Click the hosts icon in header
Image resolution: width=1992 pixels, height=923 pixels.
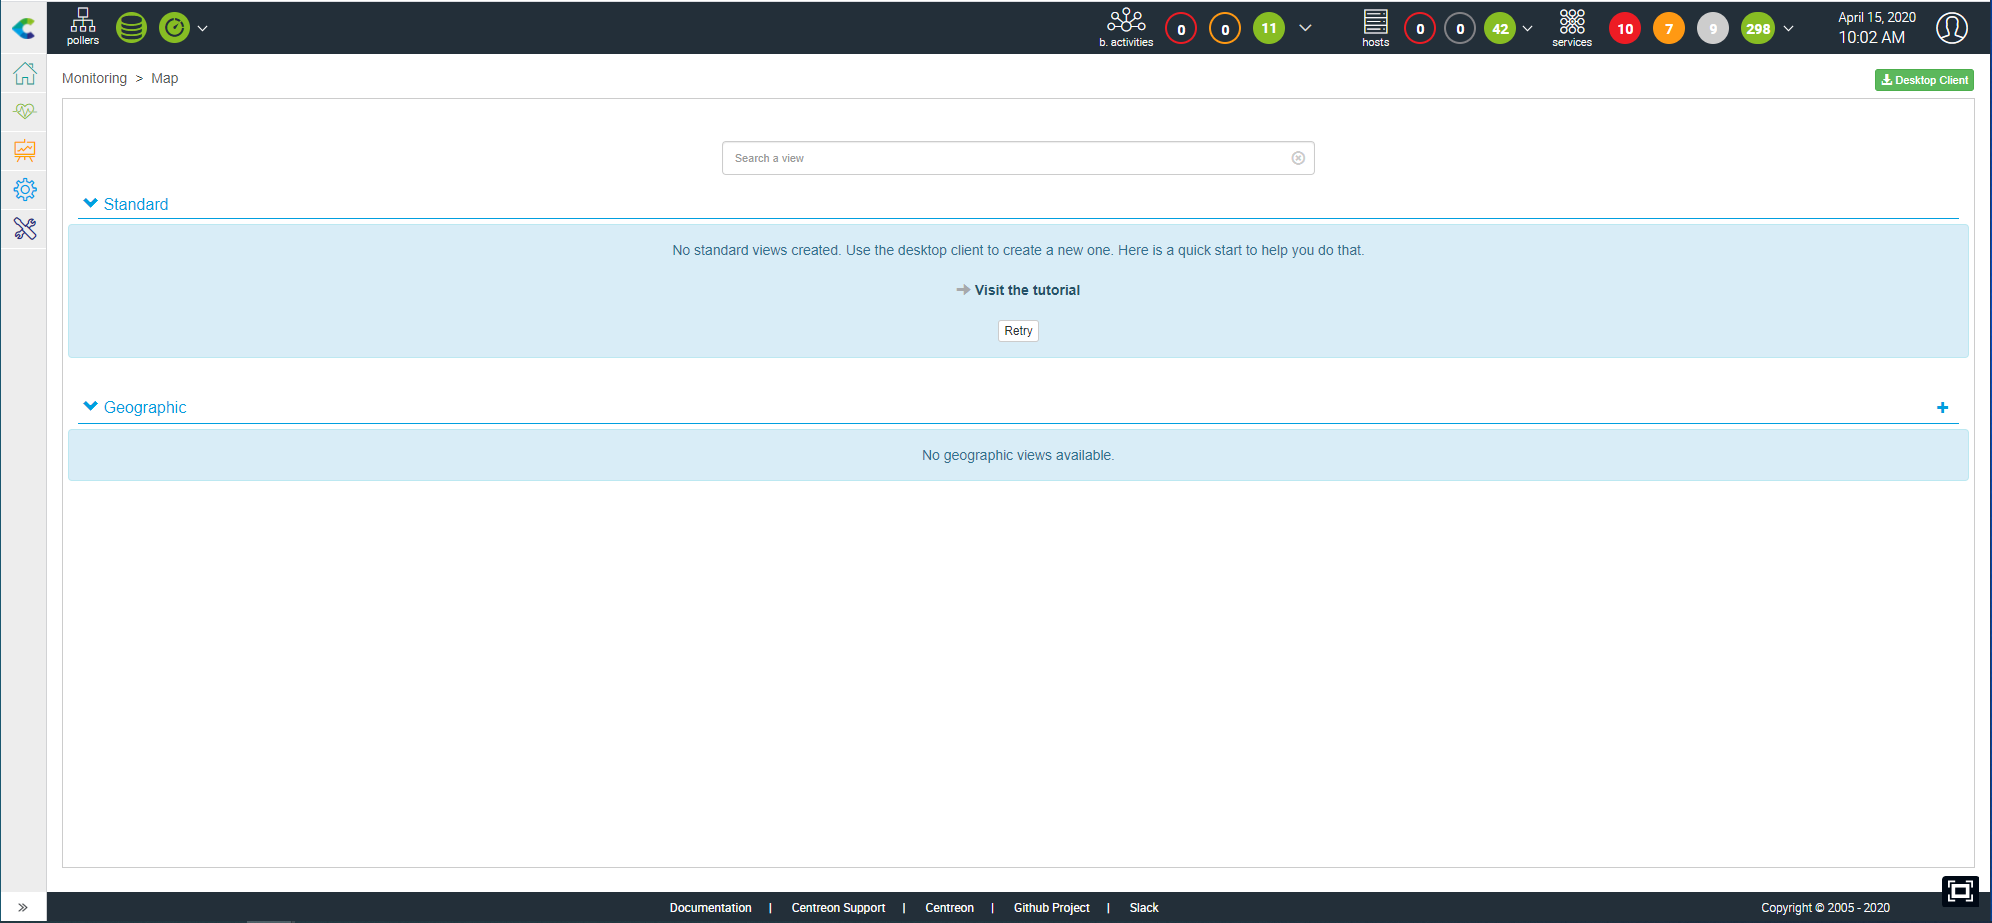(1375, 27)
